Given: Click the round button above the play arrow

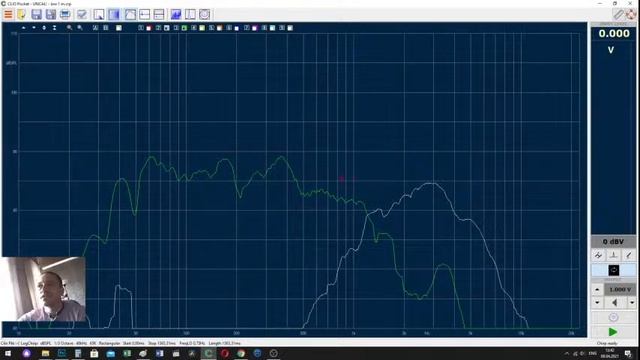Looking at the screenshot, I should point(613,318).
